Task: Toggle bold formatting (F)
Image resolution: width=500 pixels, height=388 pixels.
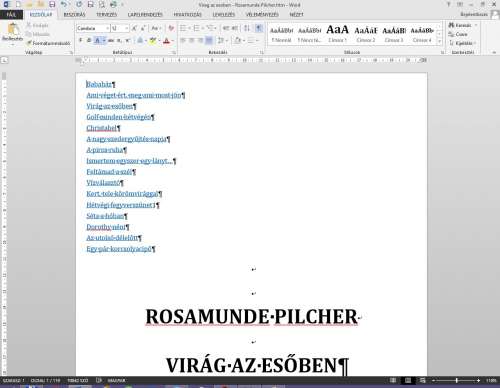Action: (x=80, y=41)
